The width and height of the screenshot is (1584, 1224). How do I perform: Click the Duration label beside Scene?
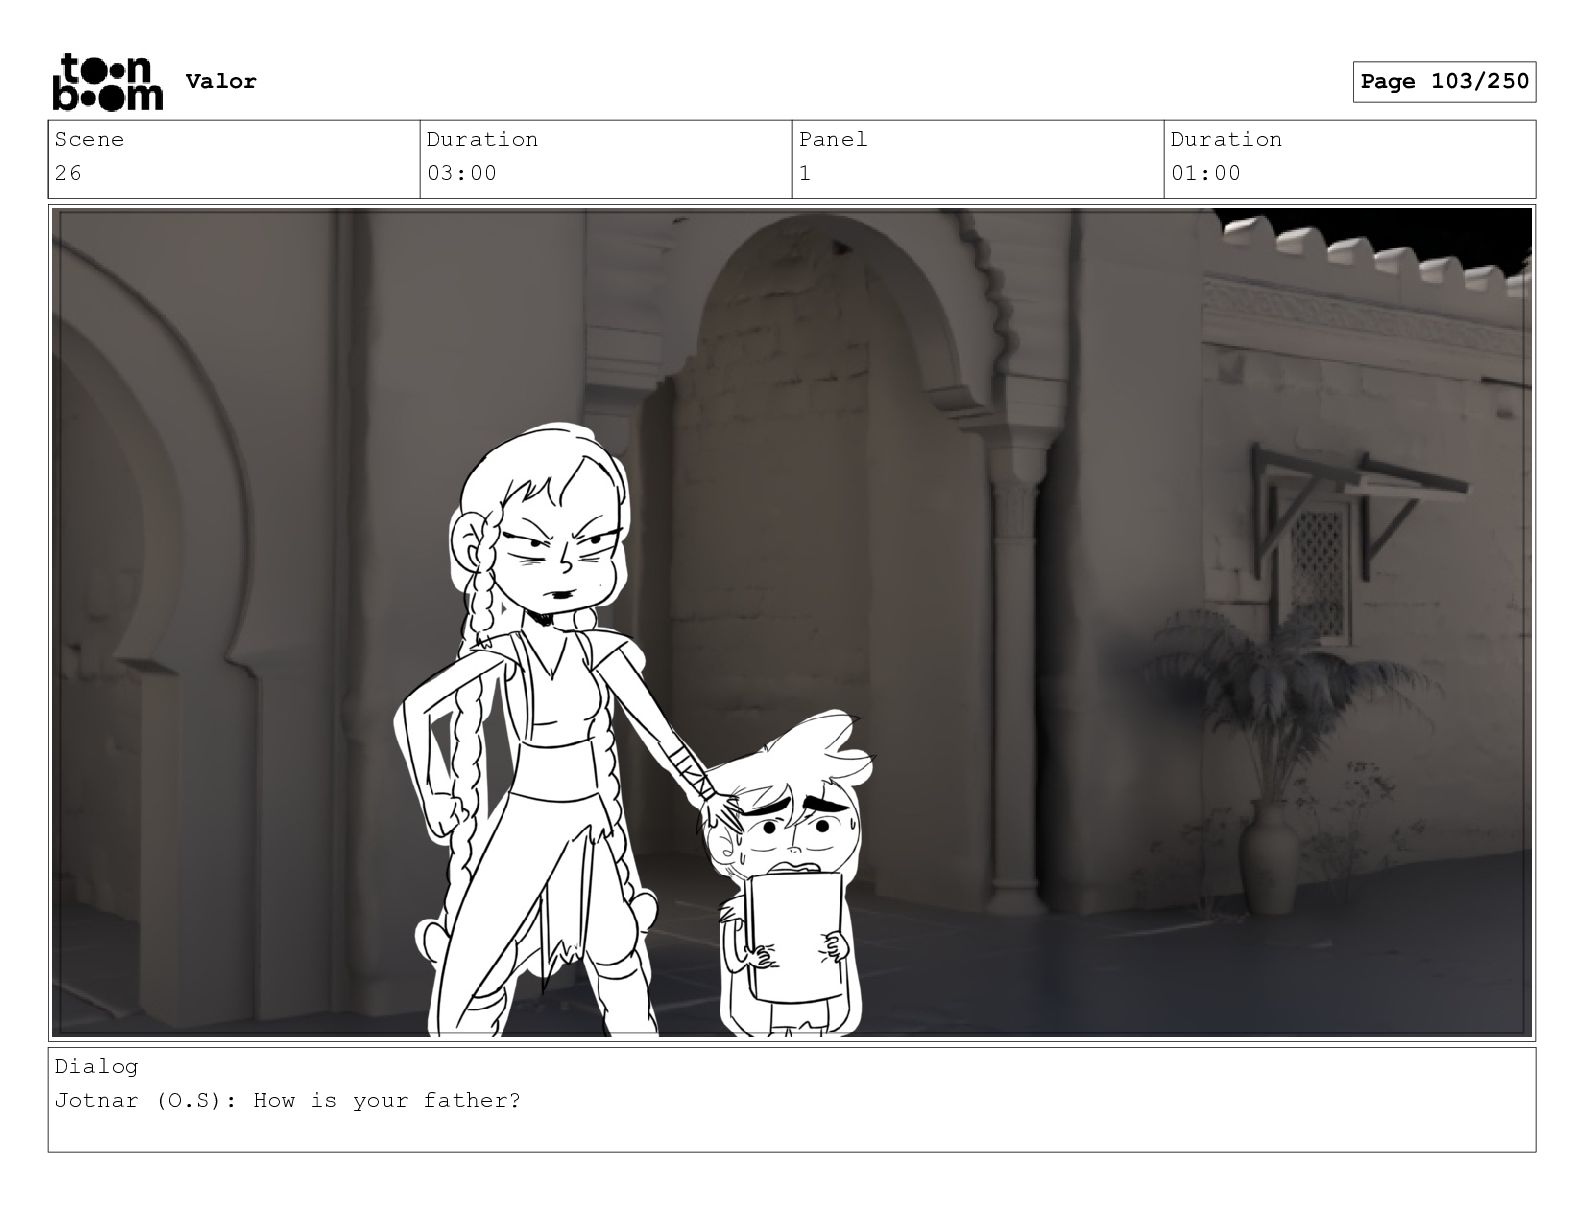pyautogui.click(x=482, y=140)
